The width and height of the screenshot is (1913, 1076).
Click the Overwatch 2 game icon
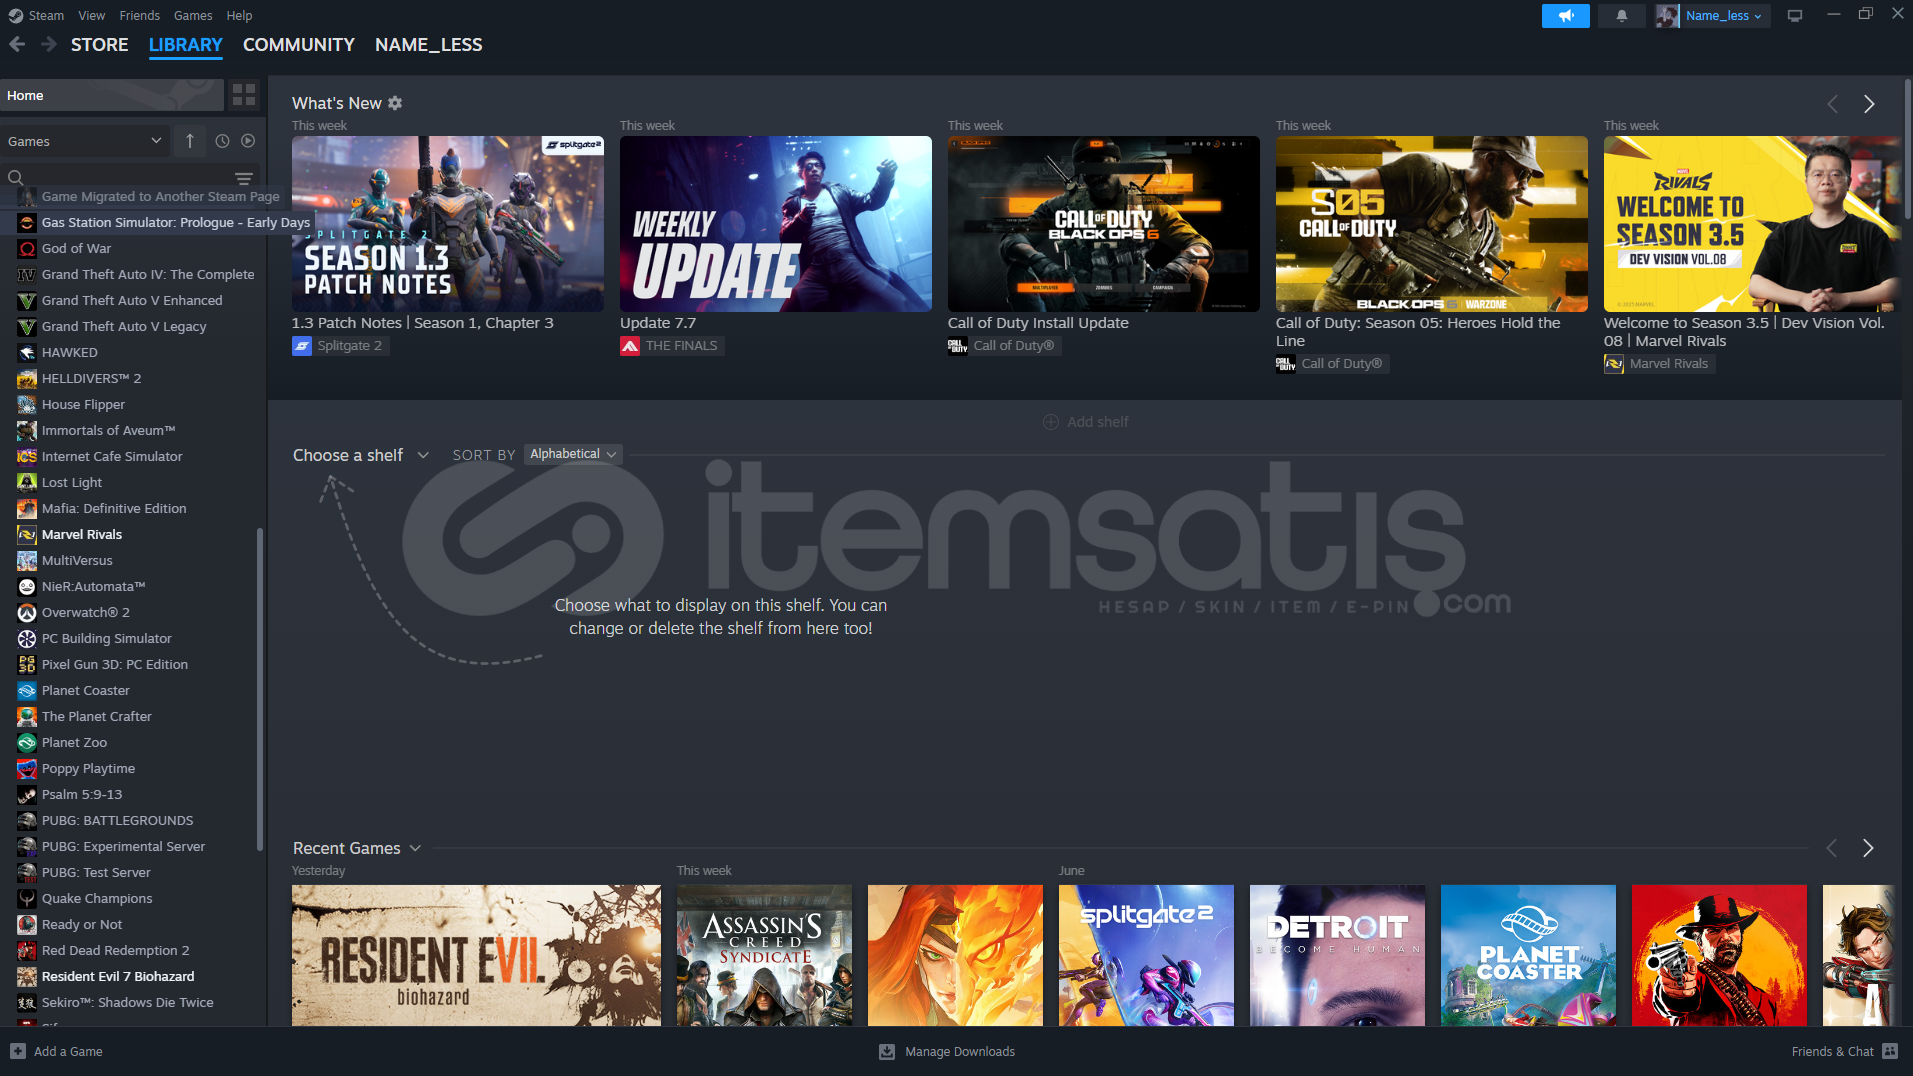point(27,612)
